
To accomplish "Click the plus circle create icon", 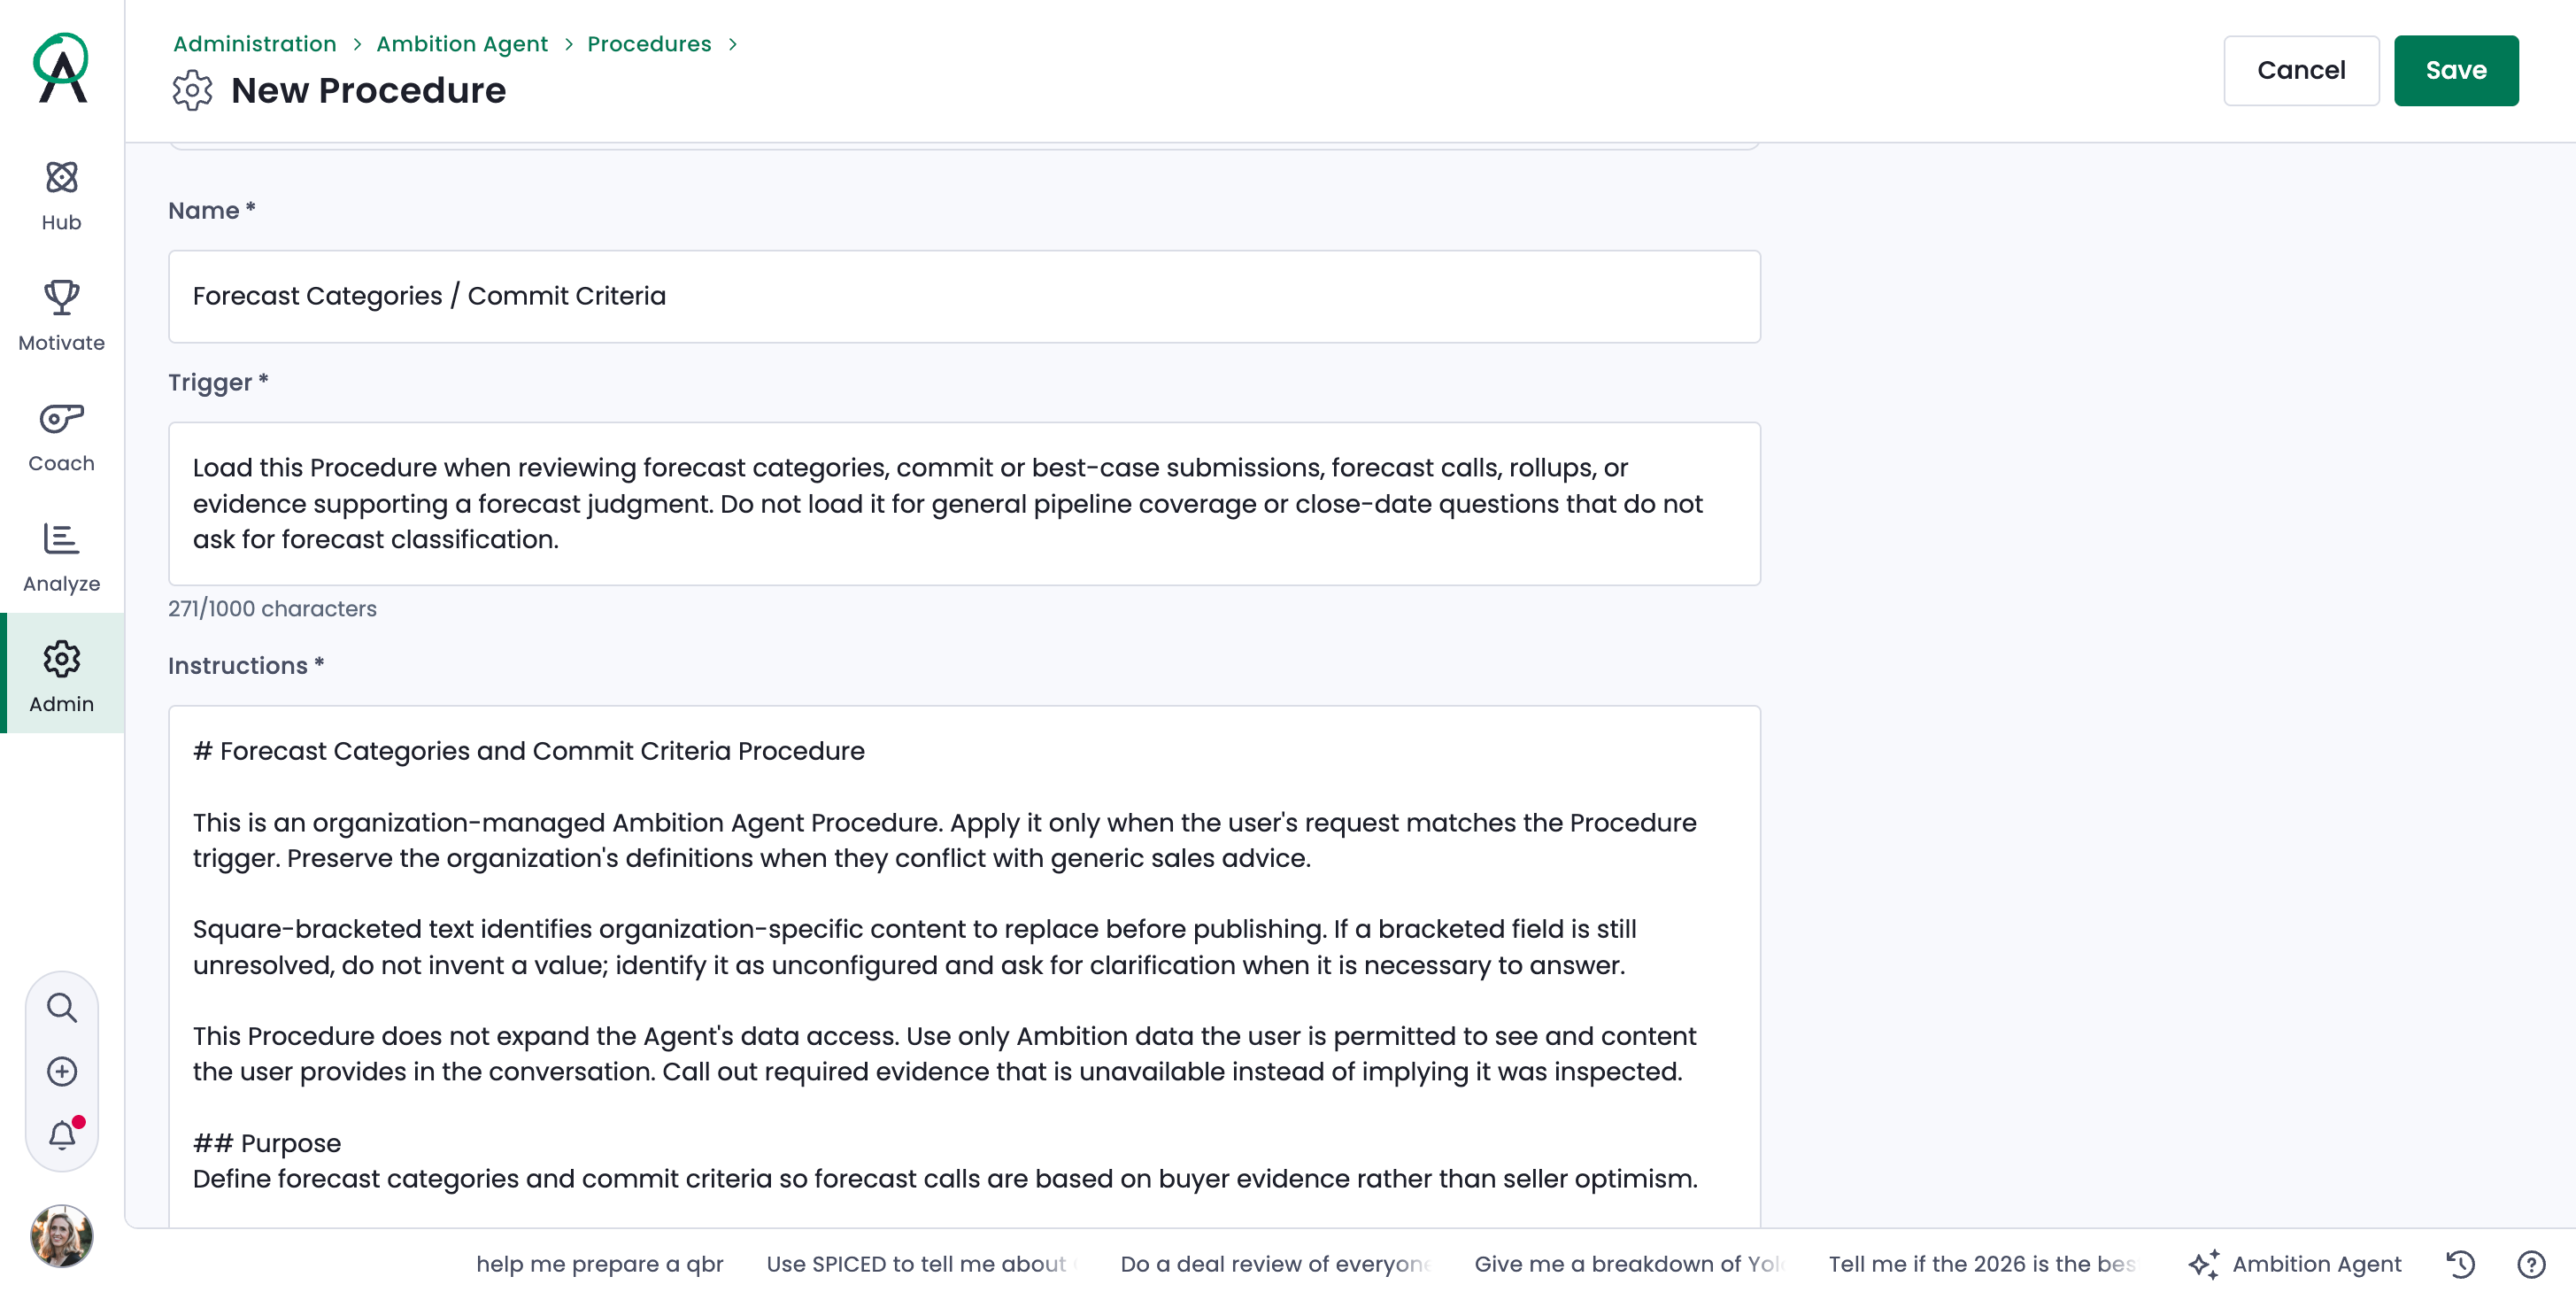I will (62, 1071).
